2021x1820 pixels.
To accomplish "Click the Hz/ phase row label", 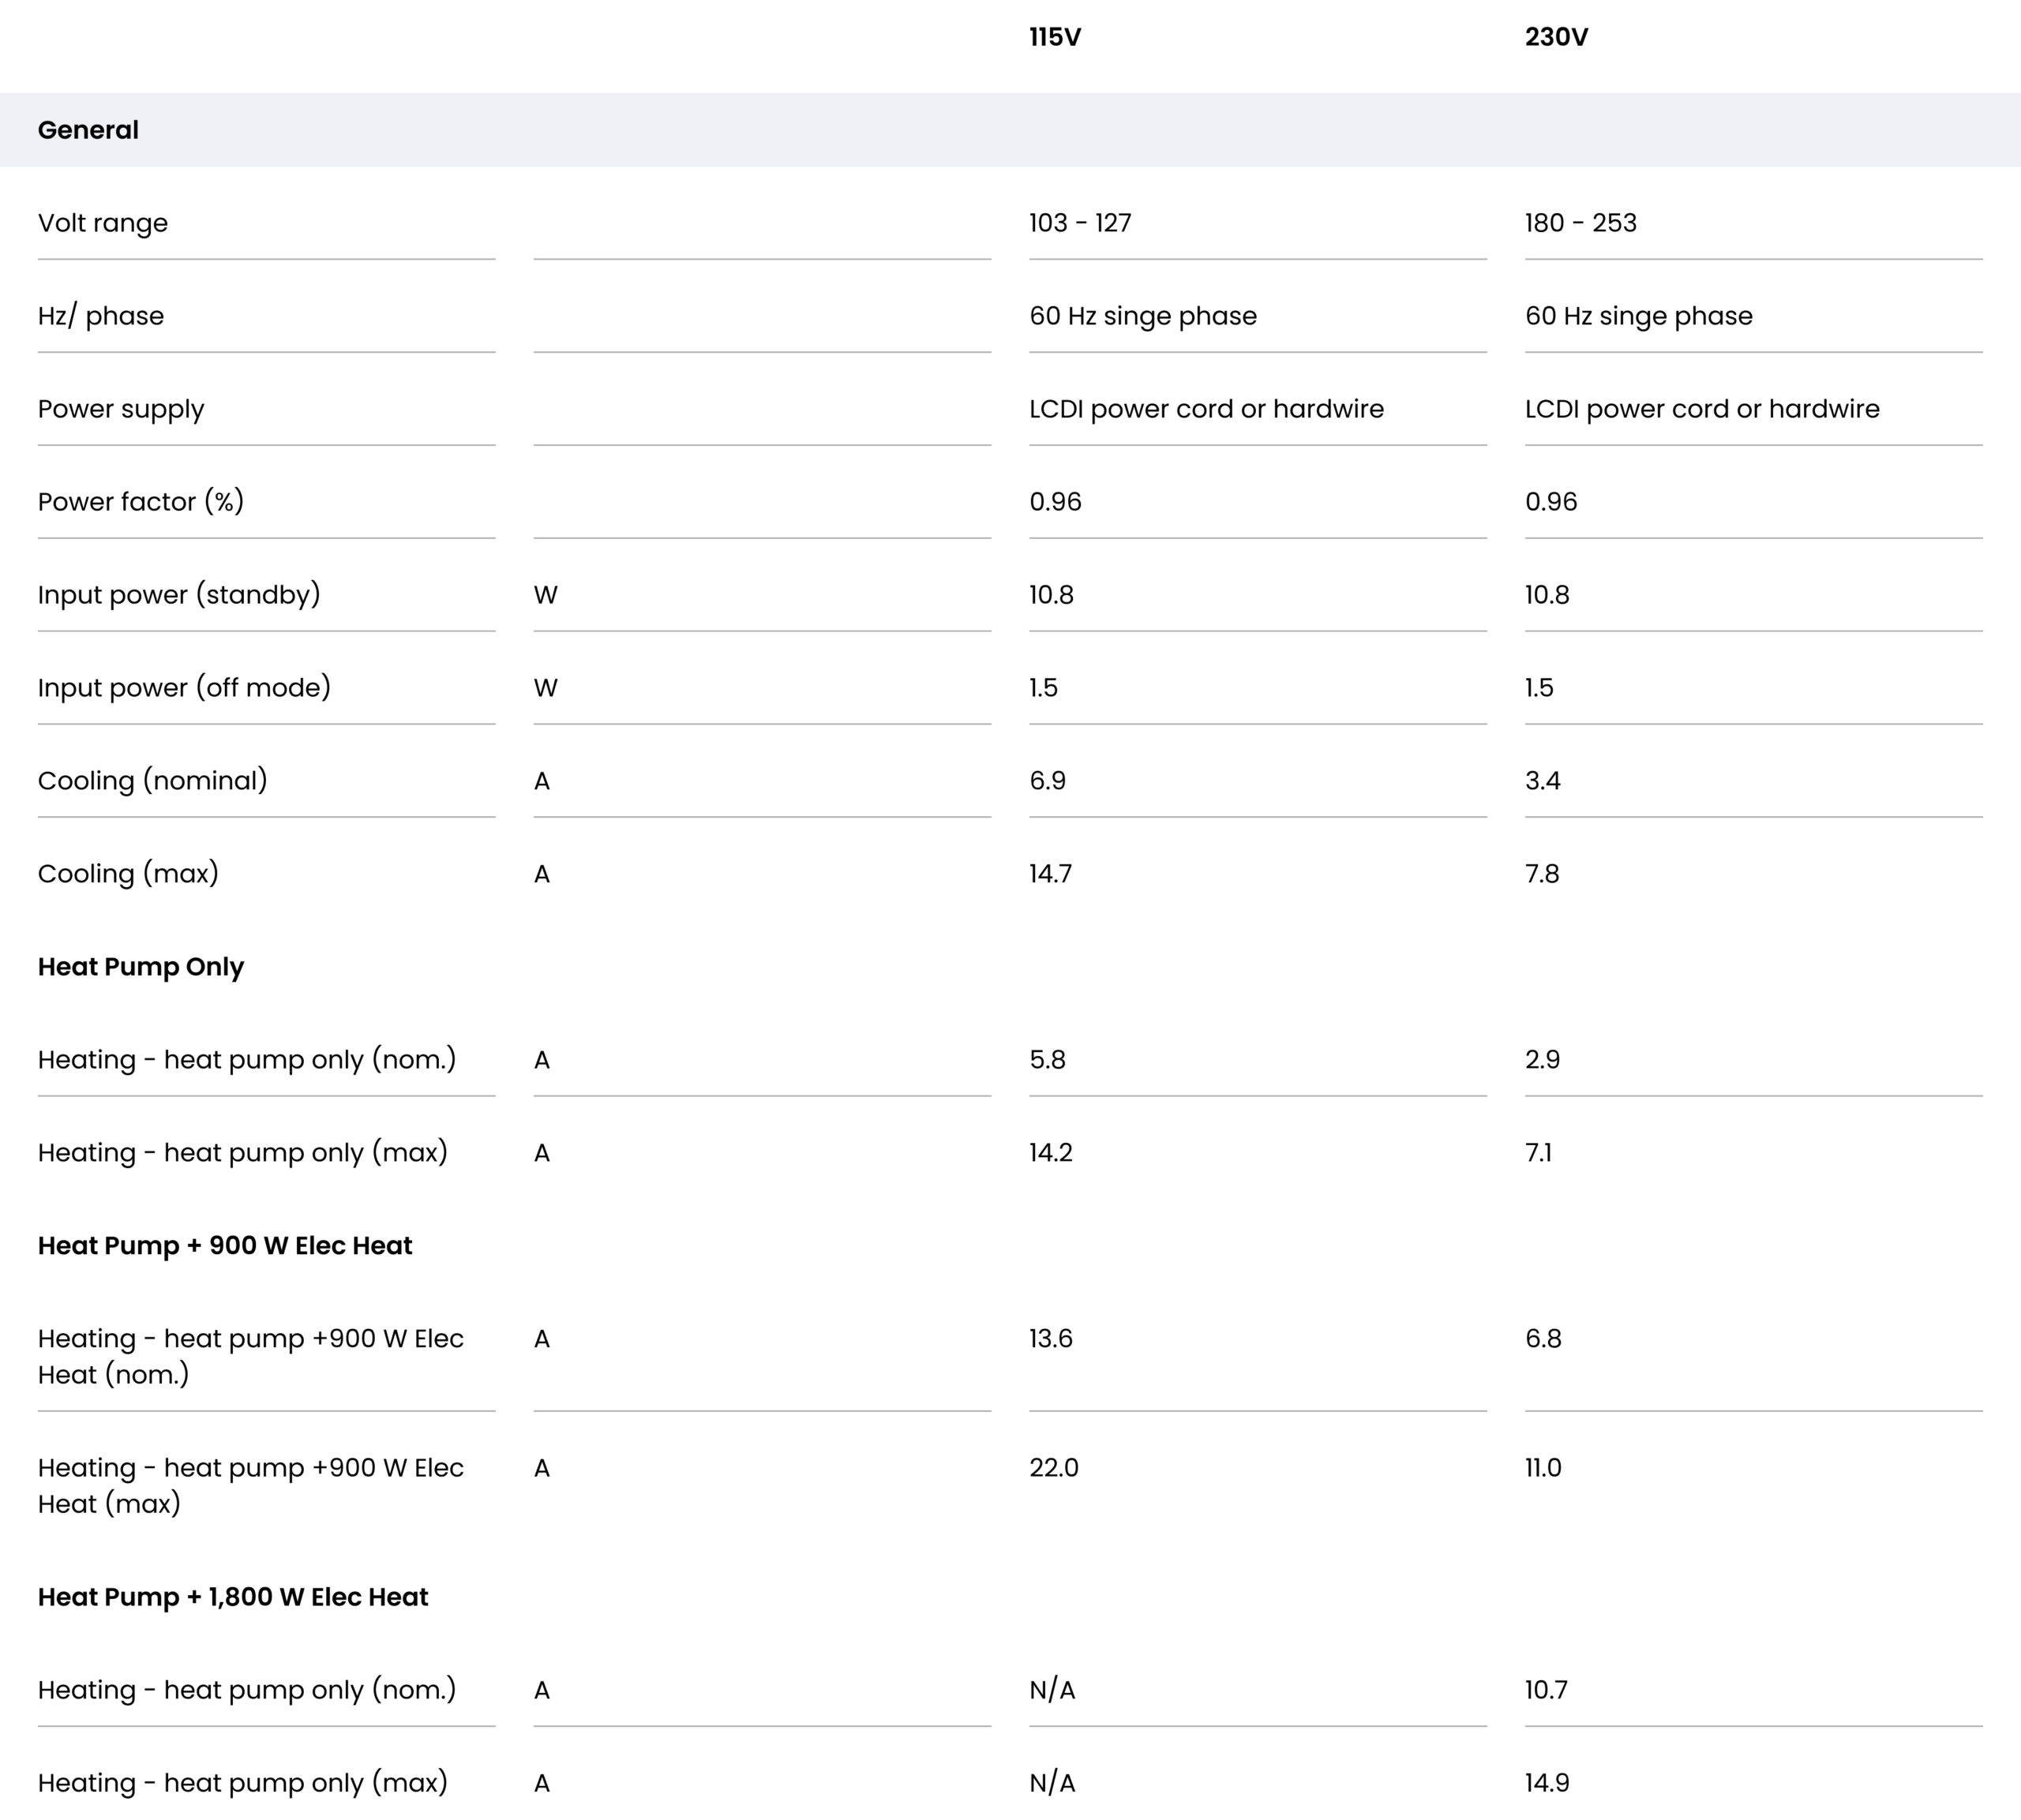I will [x=101, y=316].
